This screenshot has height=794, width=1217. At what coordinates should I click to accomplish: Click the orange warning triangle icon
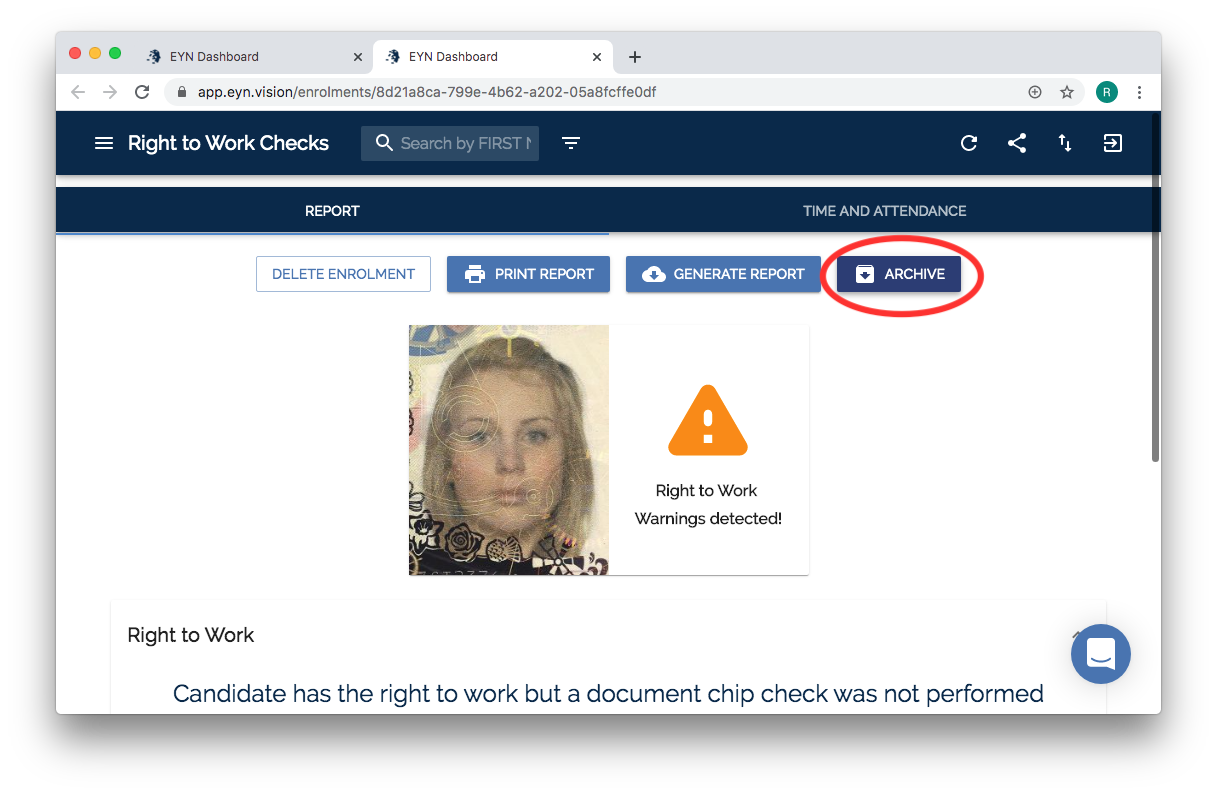pos(708,420)
